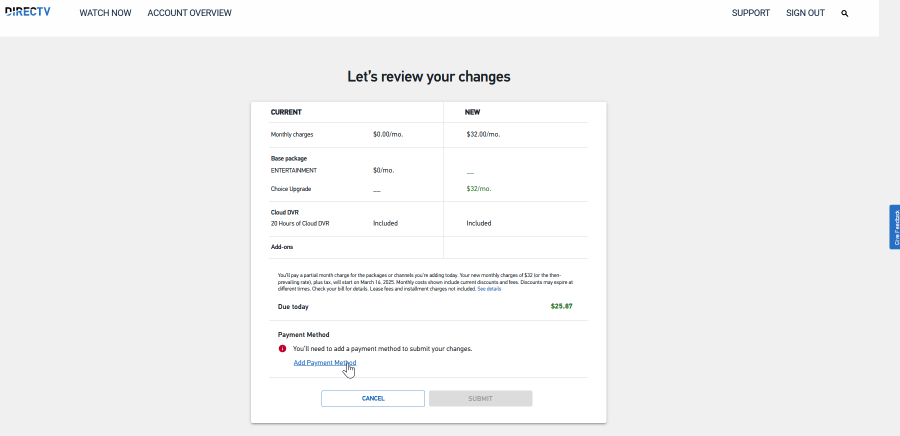
Task: Click the Choice Upgrade row label
Action: pos(291,189)
